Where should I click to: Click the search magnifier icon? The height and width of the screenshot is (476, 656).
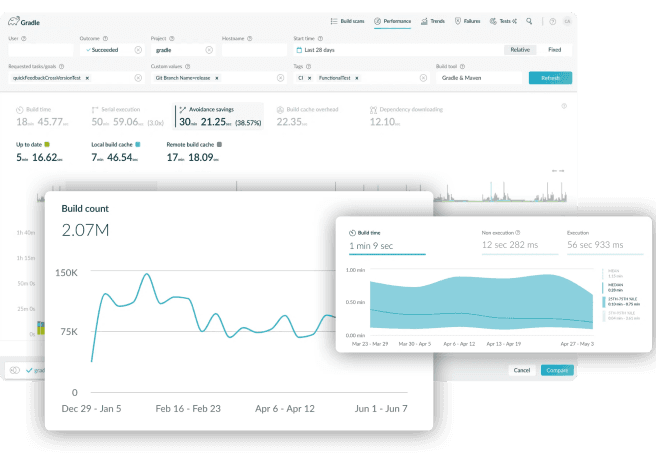tap(530, 20)
